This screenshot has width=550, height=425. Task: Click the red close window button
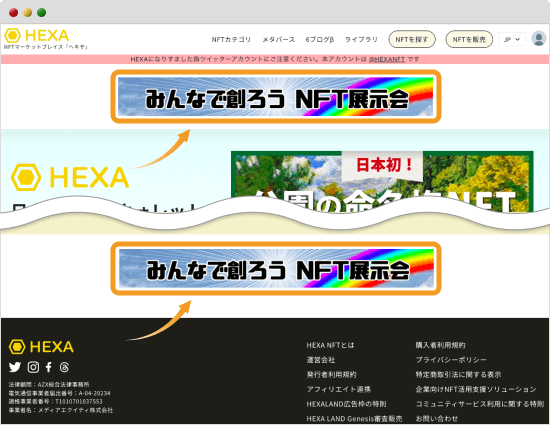[14, 13]
